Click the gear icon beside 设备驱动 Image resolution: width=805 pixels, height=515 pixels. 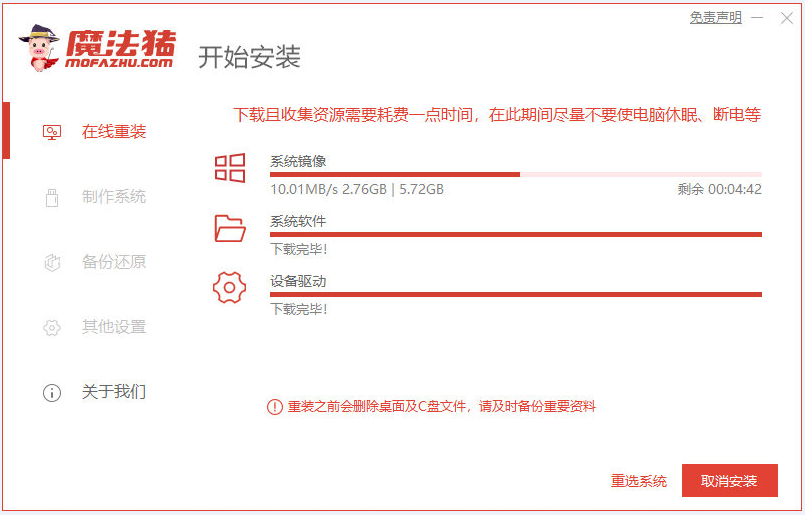coord(230,288)
